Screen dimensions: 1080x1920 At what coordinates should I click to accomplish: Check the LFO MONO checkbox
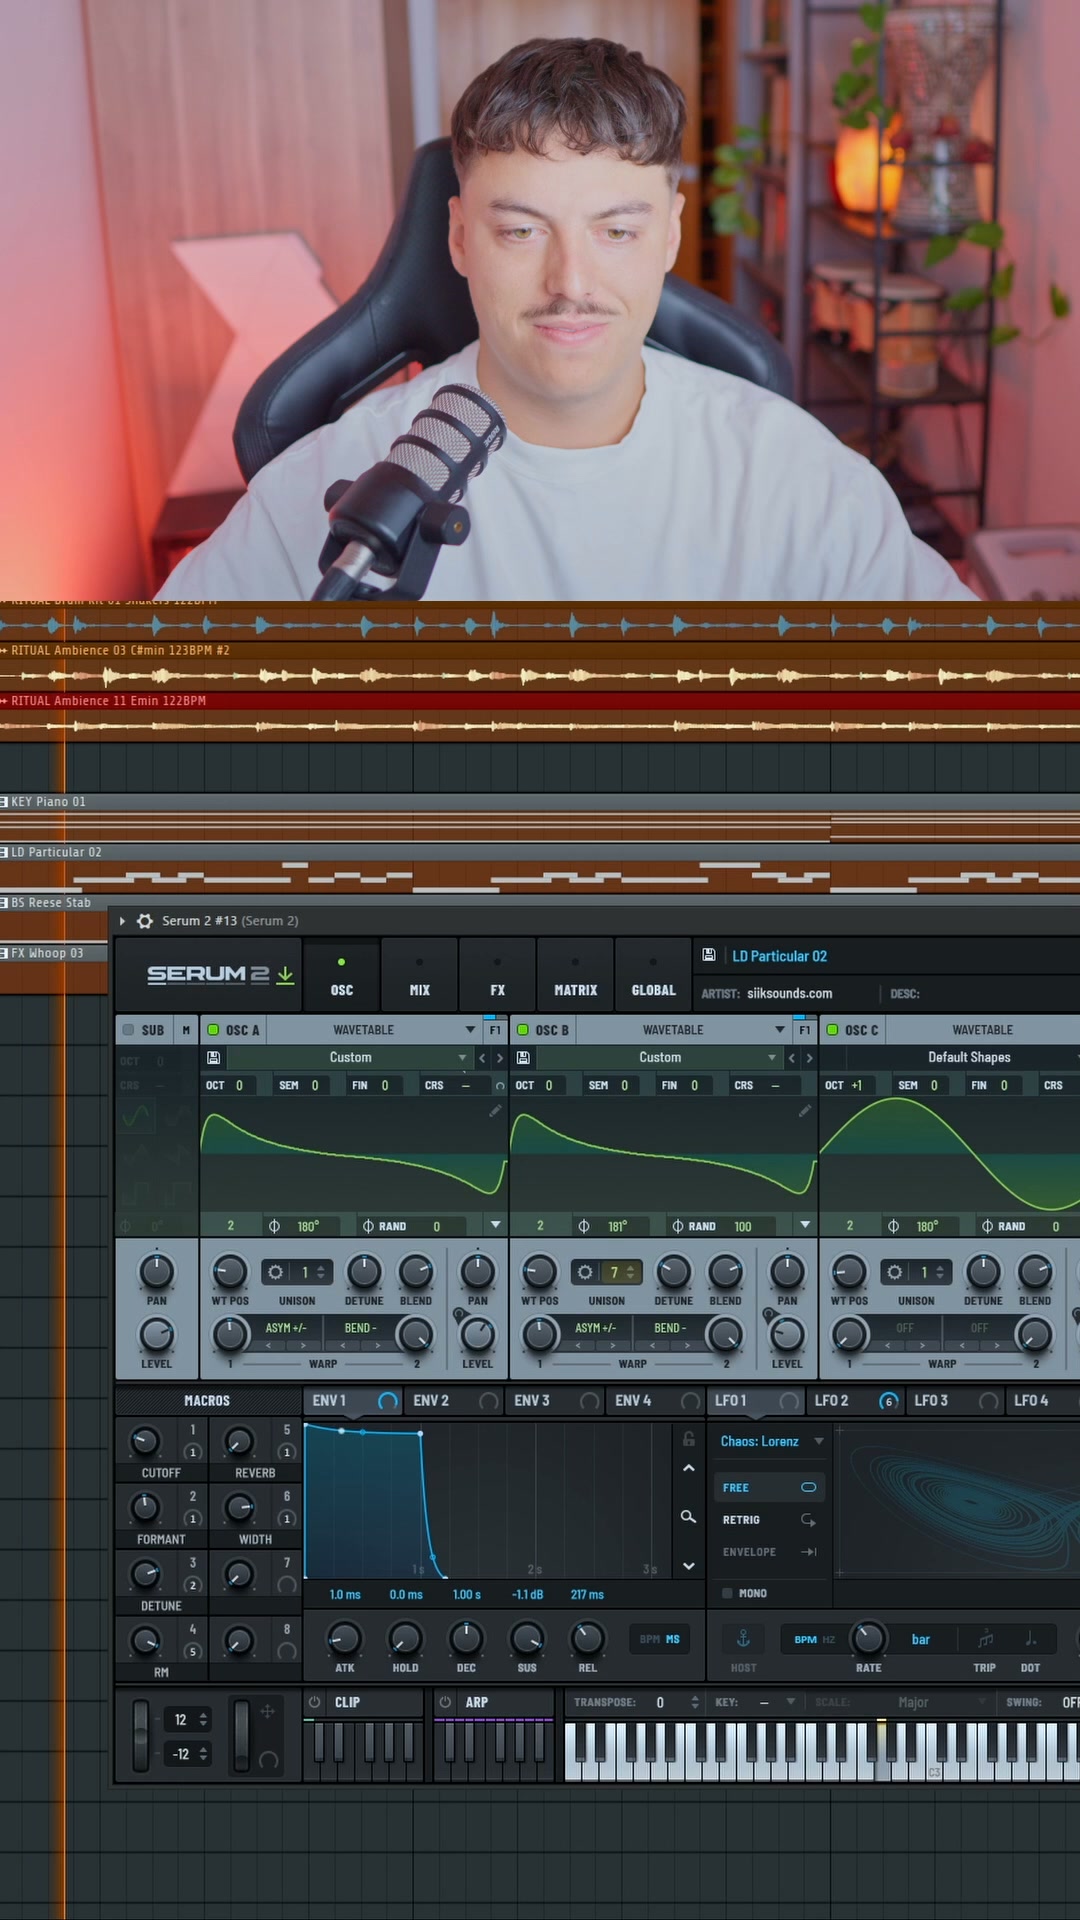point(727,1593)
